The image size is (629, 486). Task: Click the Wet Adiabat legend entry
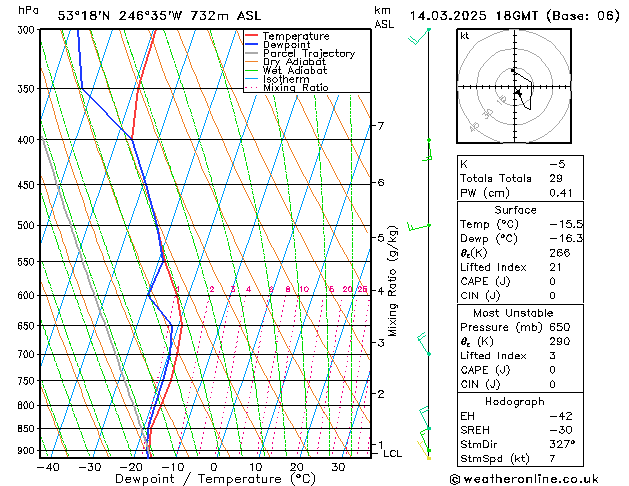tap(286, 70)
